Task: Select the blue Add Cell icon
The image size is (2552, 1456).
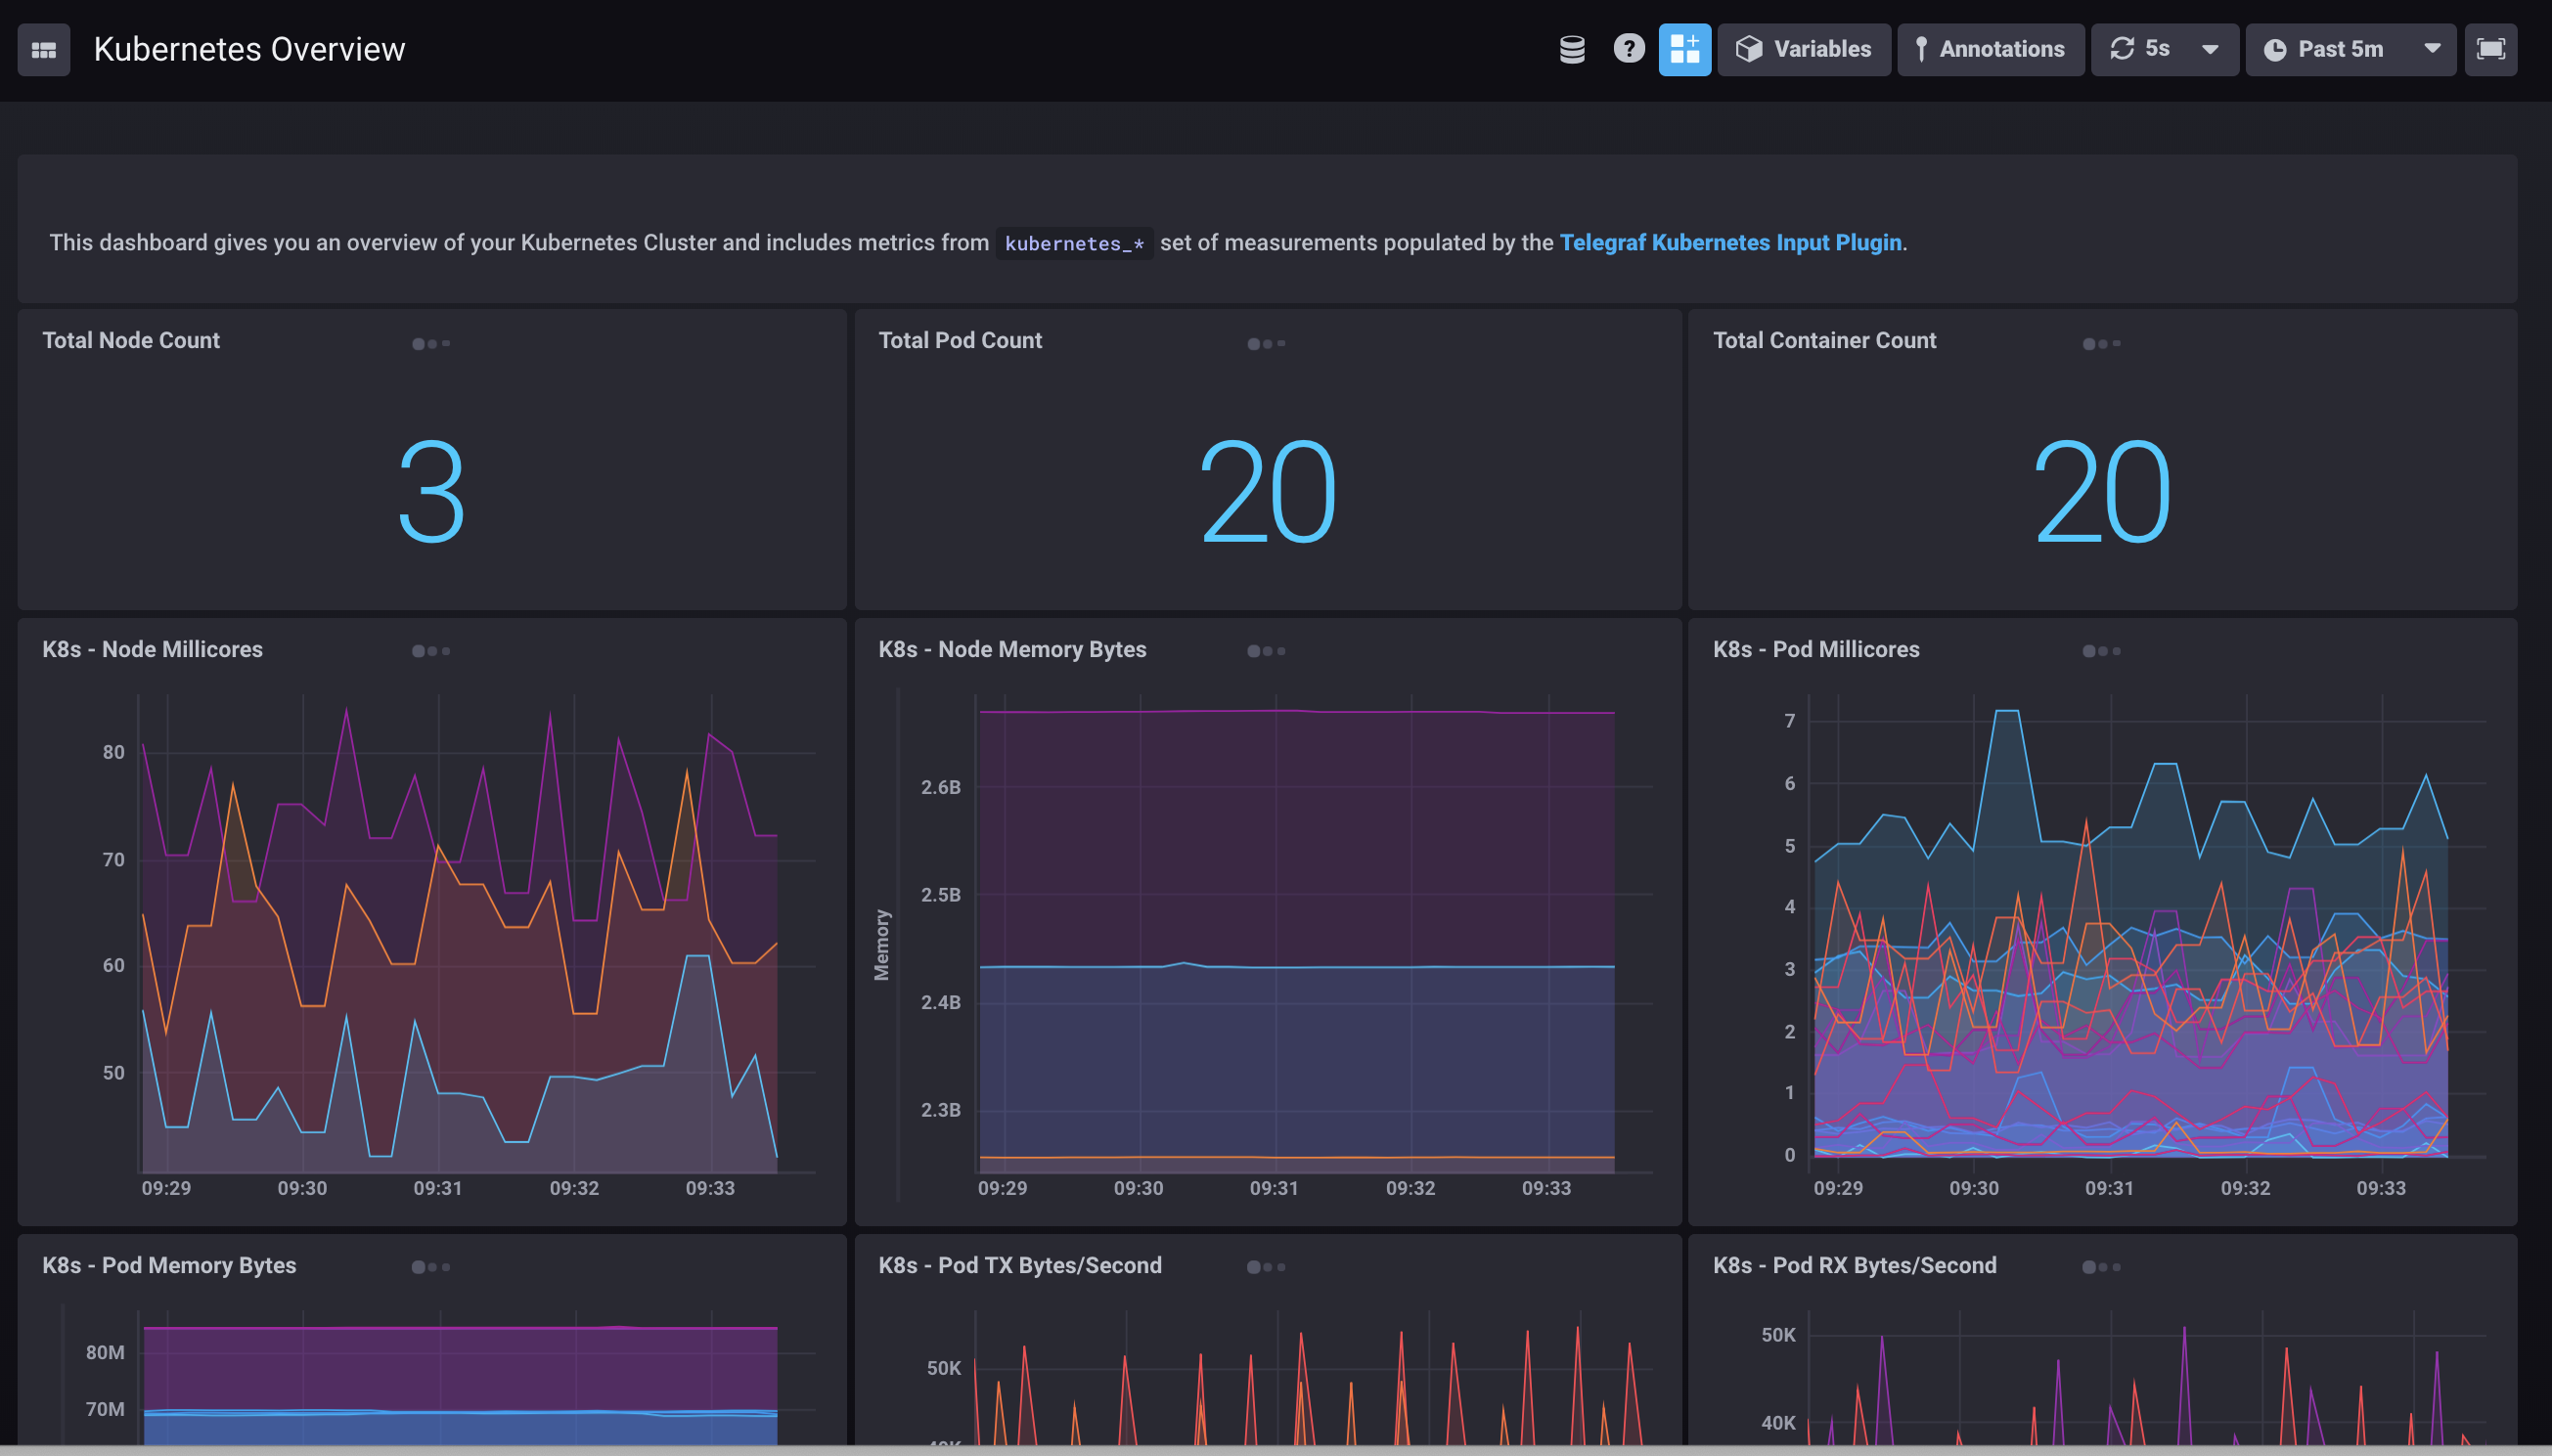Action: tap(1684, 48)
